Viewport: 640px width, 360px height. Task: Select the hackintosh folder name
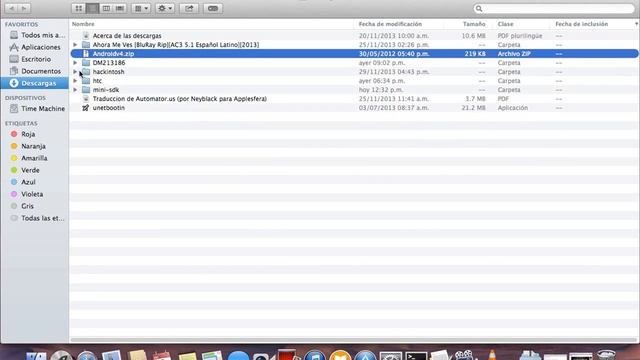pos(109,71)
